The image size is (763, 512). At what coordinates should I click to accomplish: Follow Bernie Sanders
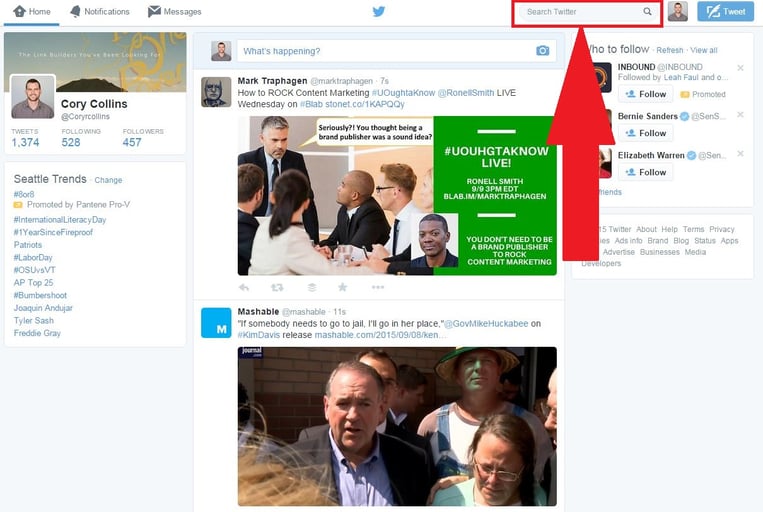pos(645,133)
